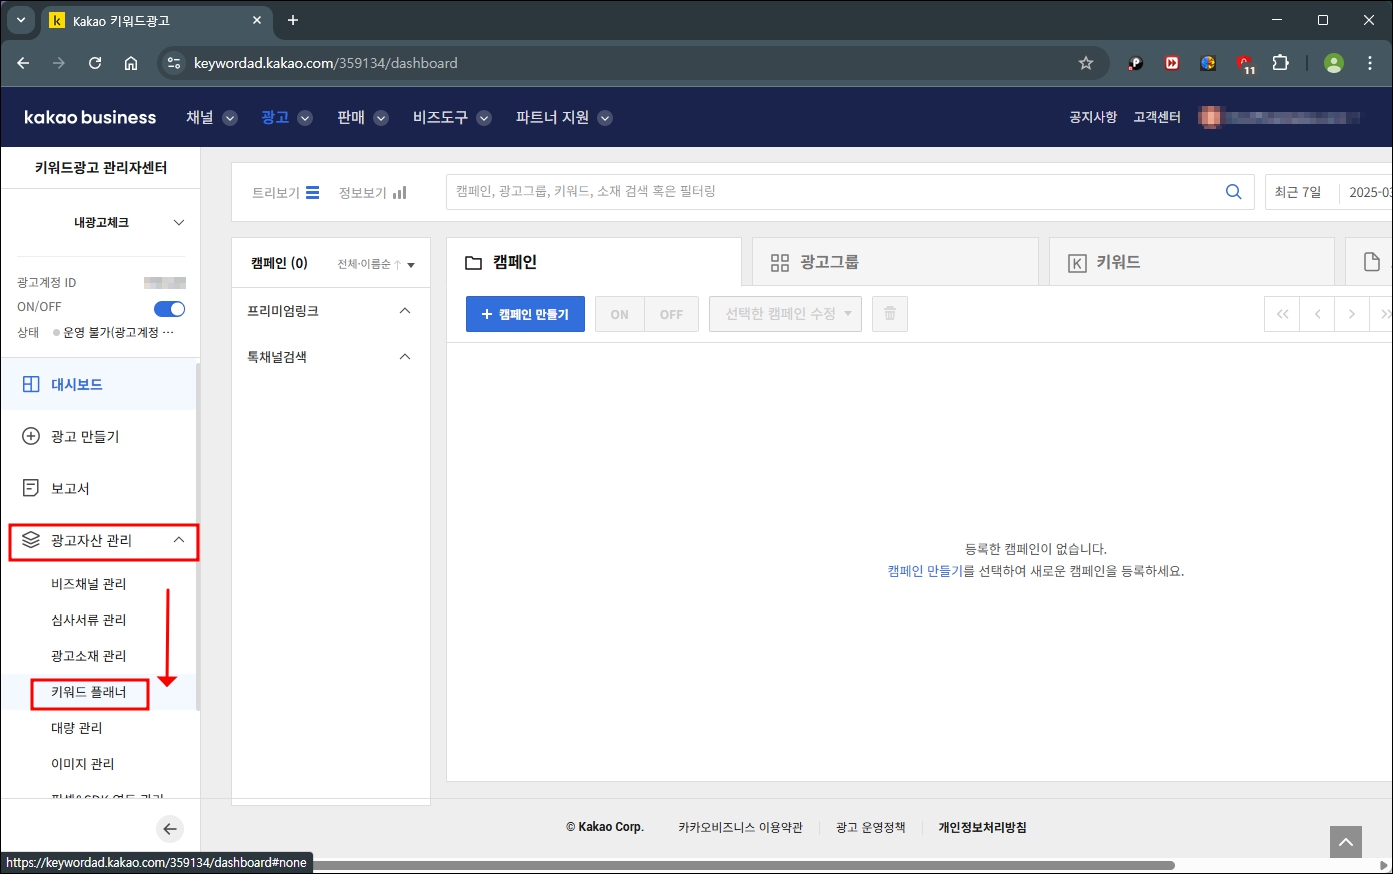
Task: Click the 광고자산 관리 stack icon
Action: [x=33, y=540]
